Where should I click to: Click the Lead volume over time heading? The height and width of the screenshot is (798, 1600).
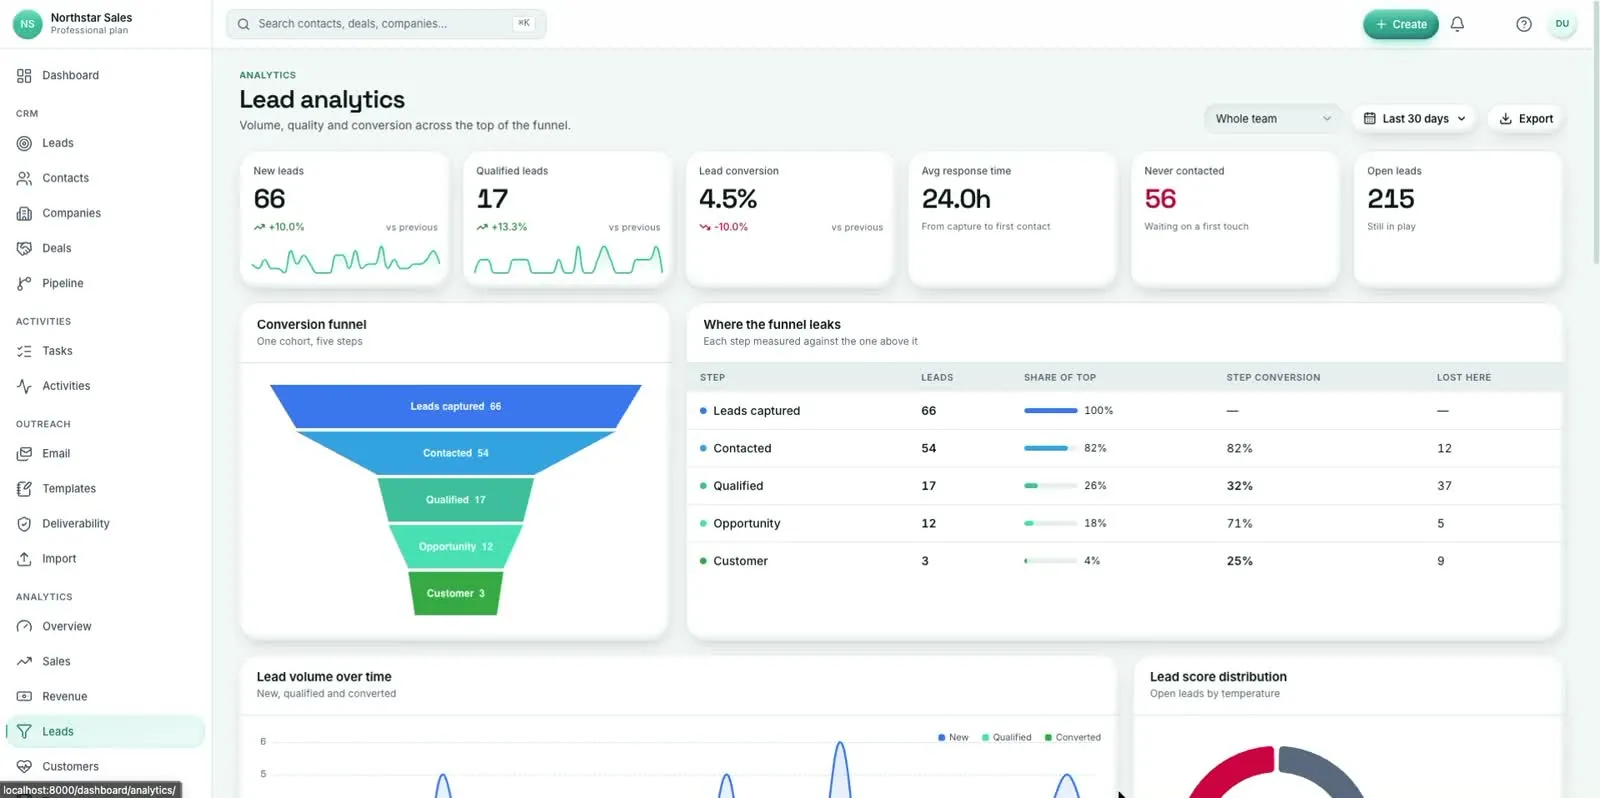[x=324, y=677]
